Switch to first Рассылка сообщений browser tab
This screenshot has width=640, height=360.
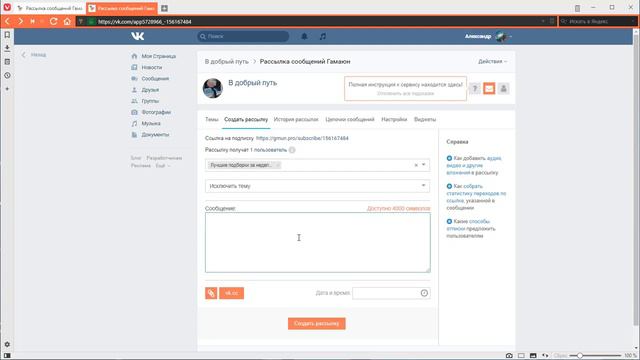pyautogui.click(x=50, y=8)
